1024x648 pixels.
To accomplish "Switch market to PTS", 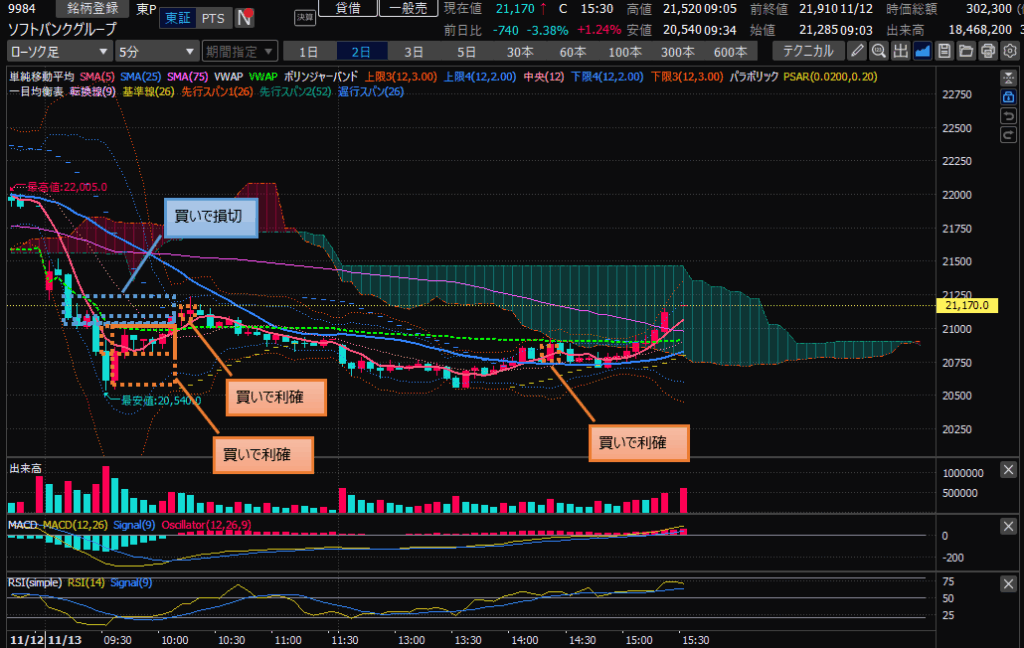I will [213, 18].
